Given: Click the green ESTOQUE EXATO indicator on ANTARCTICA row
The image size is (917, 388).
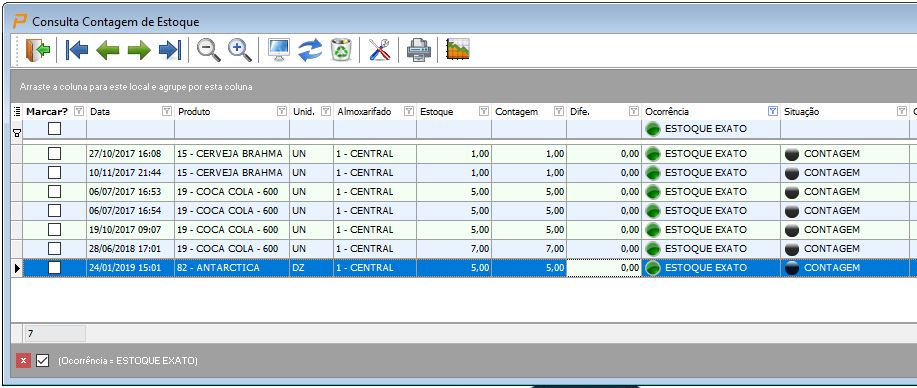Looking at the screenshot, I should (653, 268).
